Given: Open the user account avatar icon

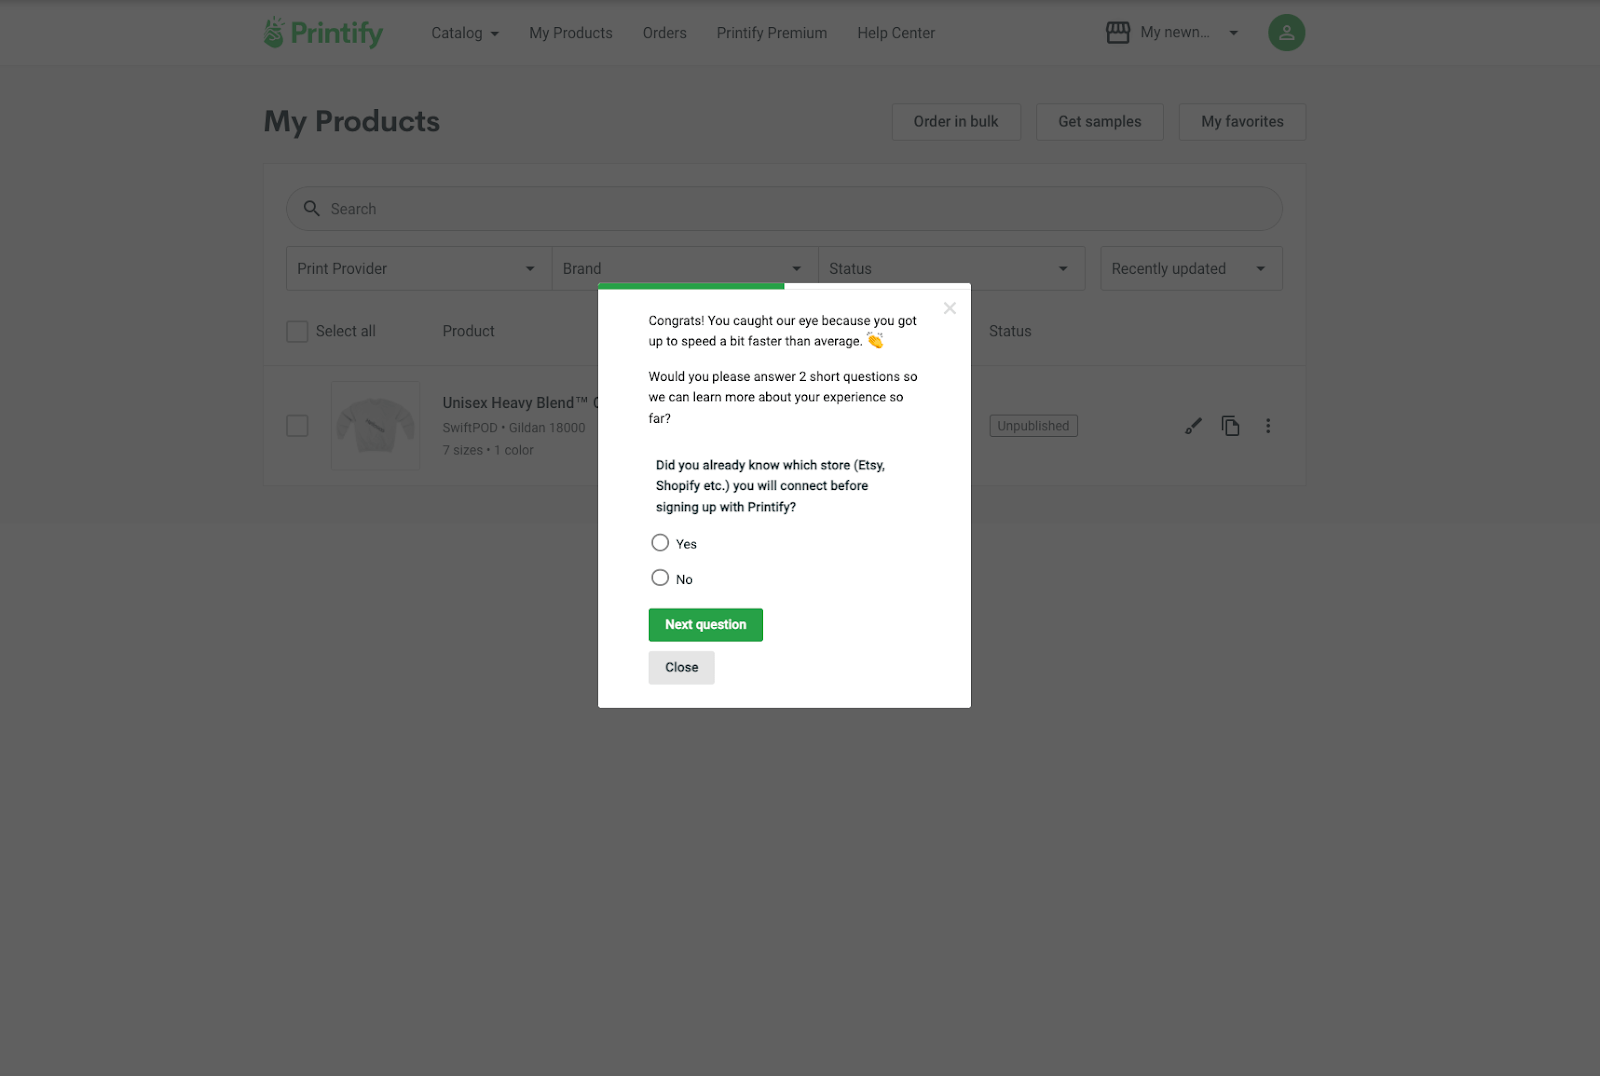Looking at the screenshot, I should pos(1286,33).
